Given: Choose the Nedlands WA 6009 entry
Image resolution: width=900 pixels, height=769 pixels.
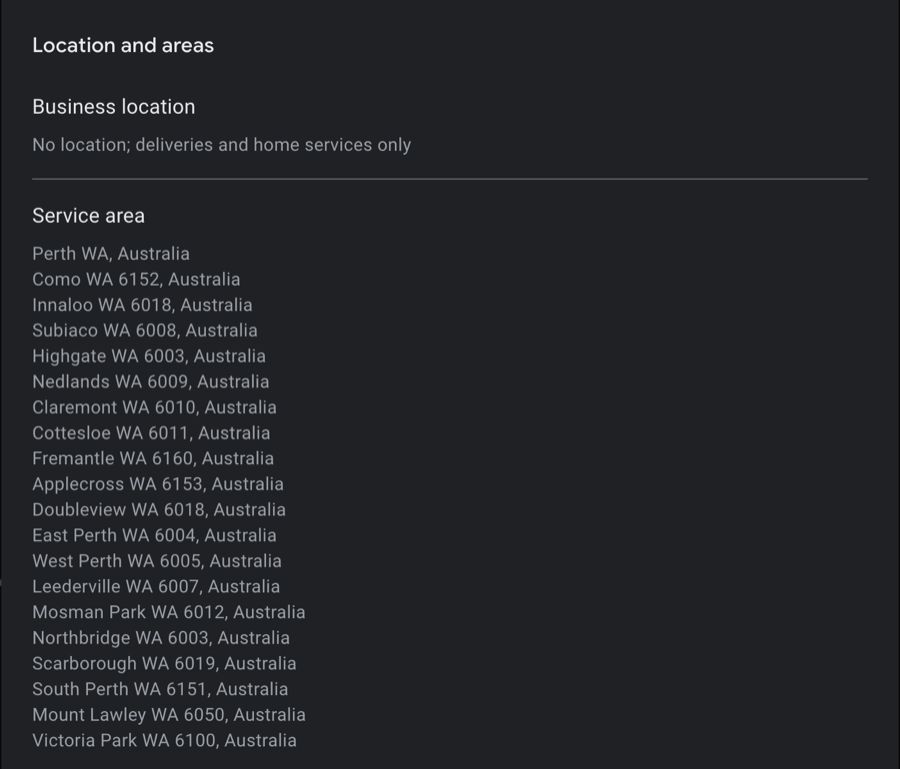Looking at the screenshot, I should point(150,382).
